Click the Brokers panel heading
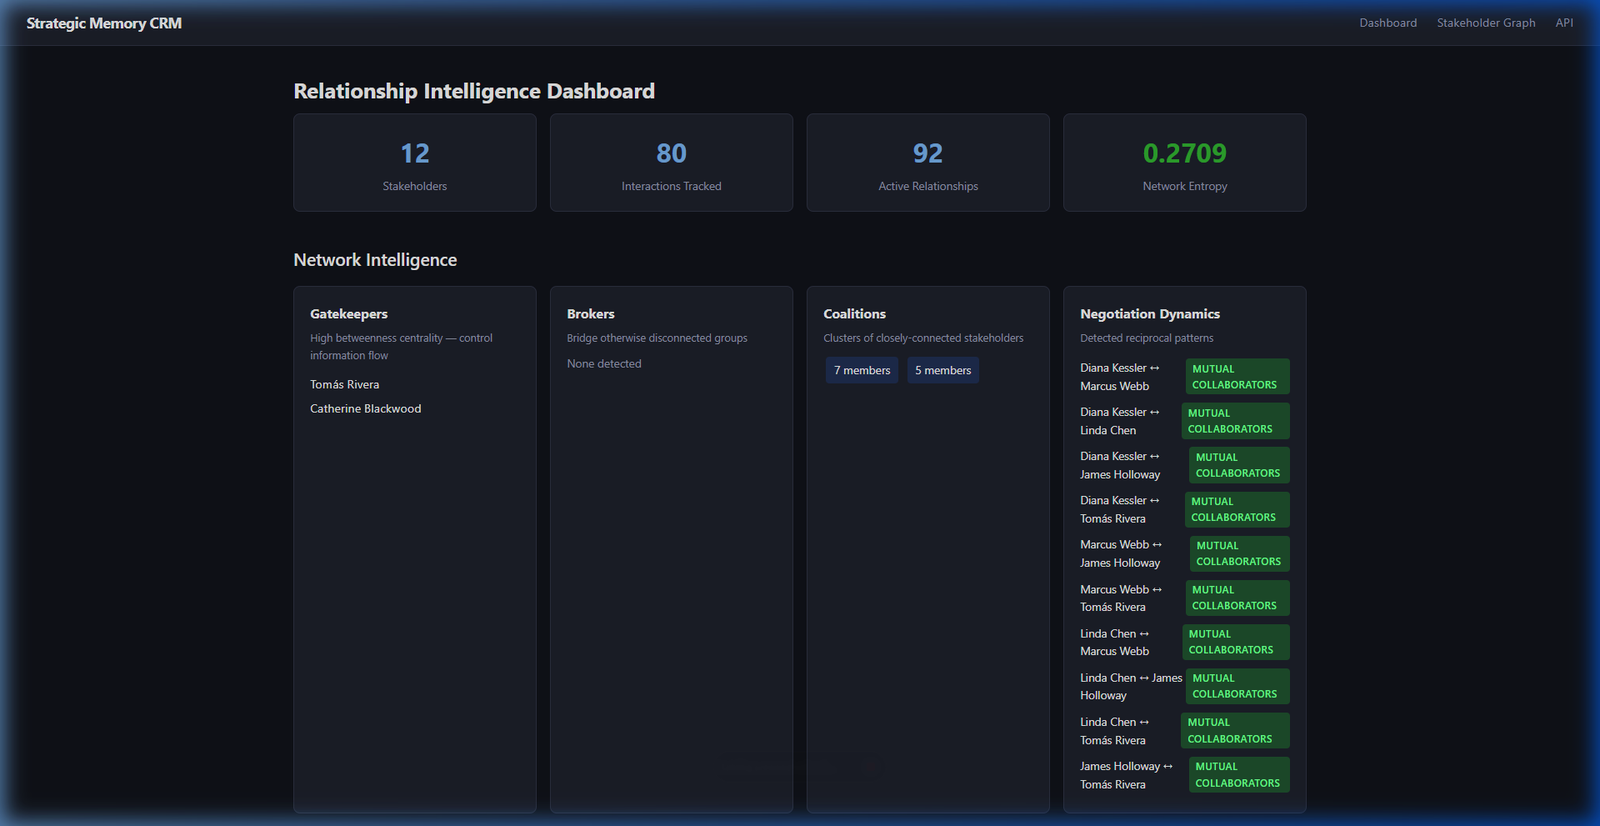 591,314
